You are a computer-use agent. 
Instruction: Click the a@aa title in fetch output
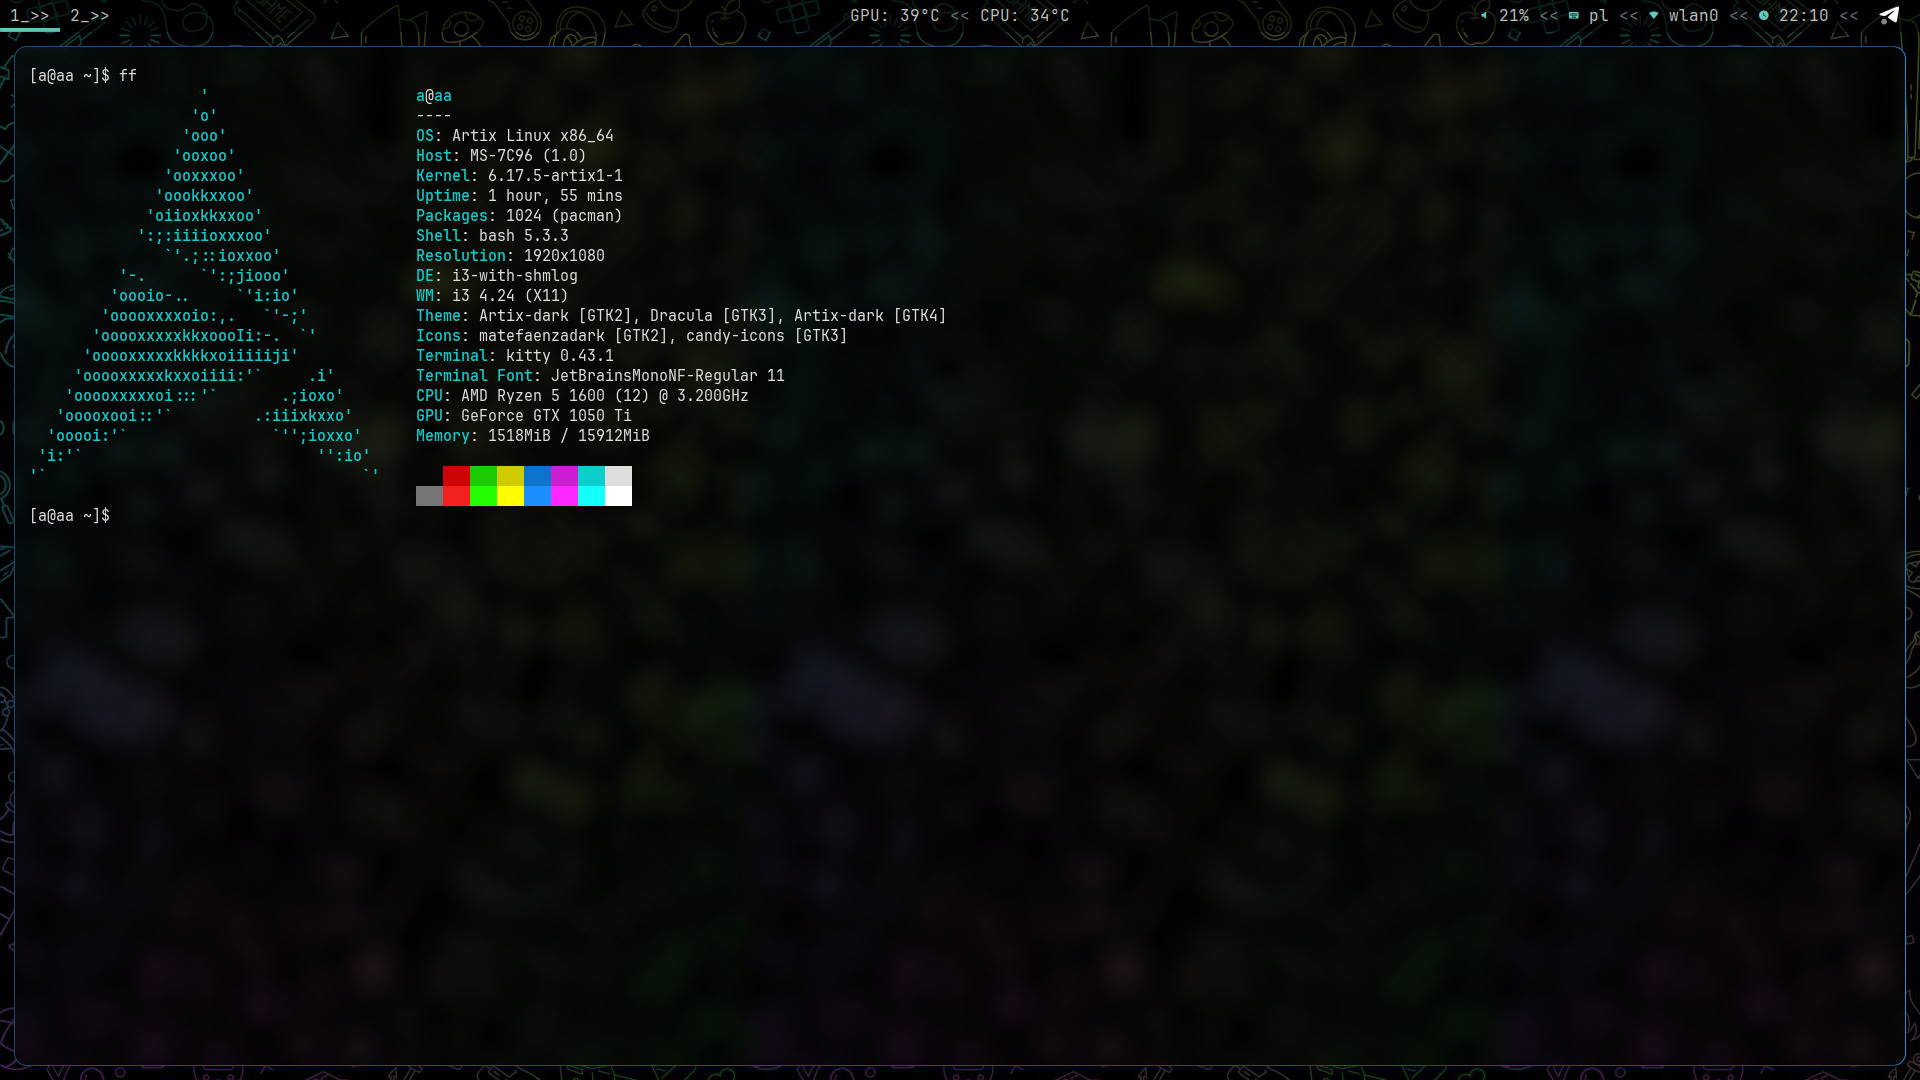(434, 96)
